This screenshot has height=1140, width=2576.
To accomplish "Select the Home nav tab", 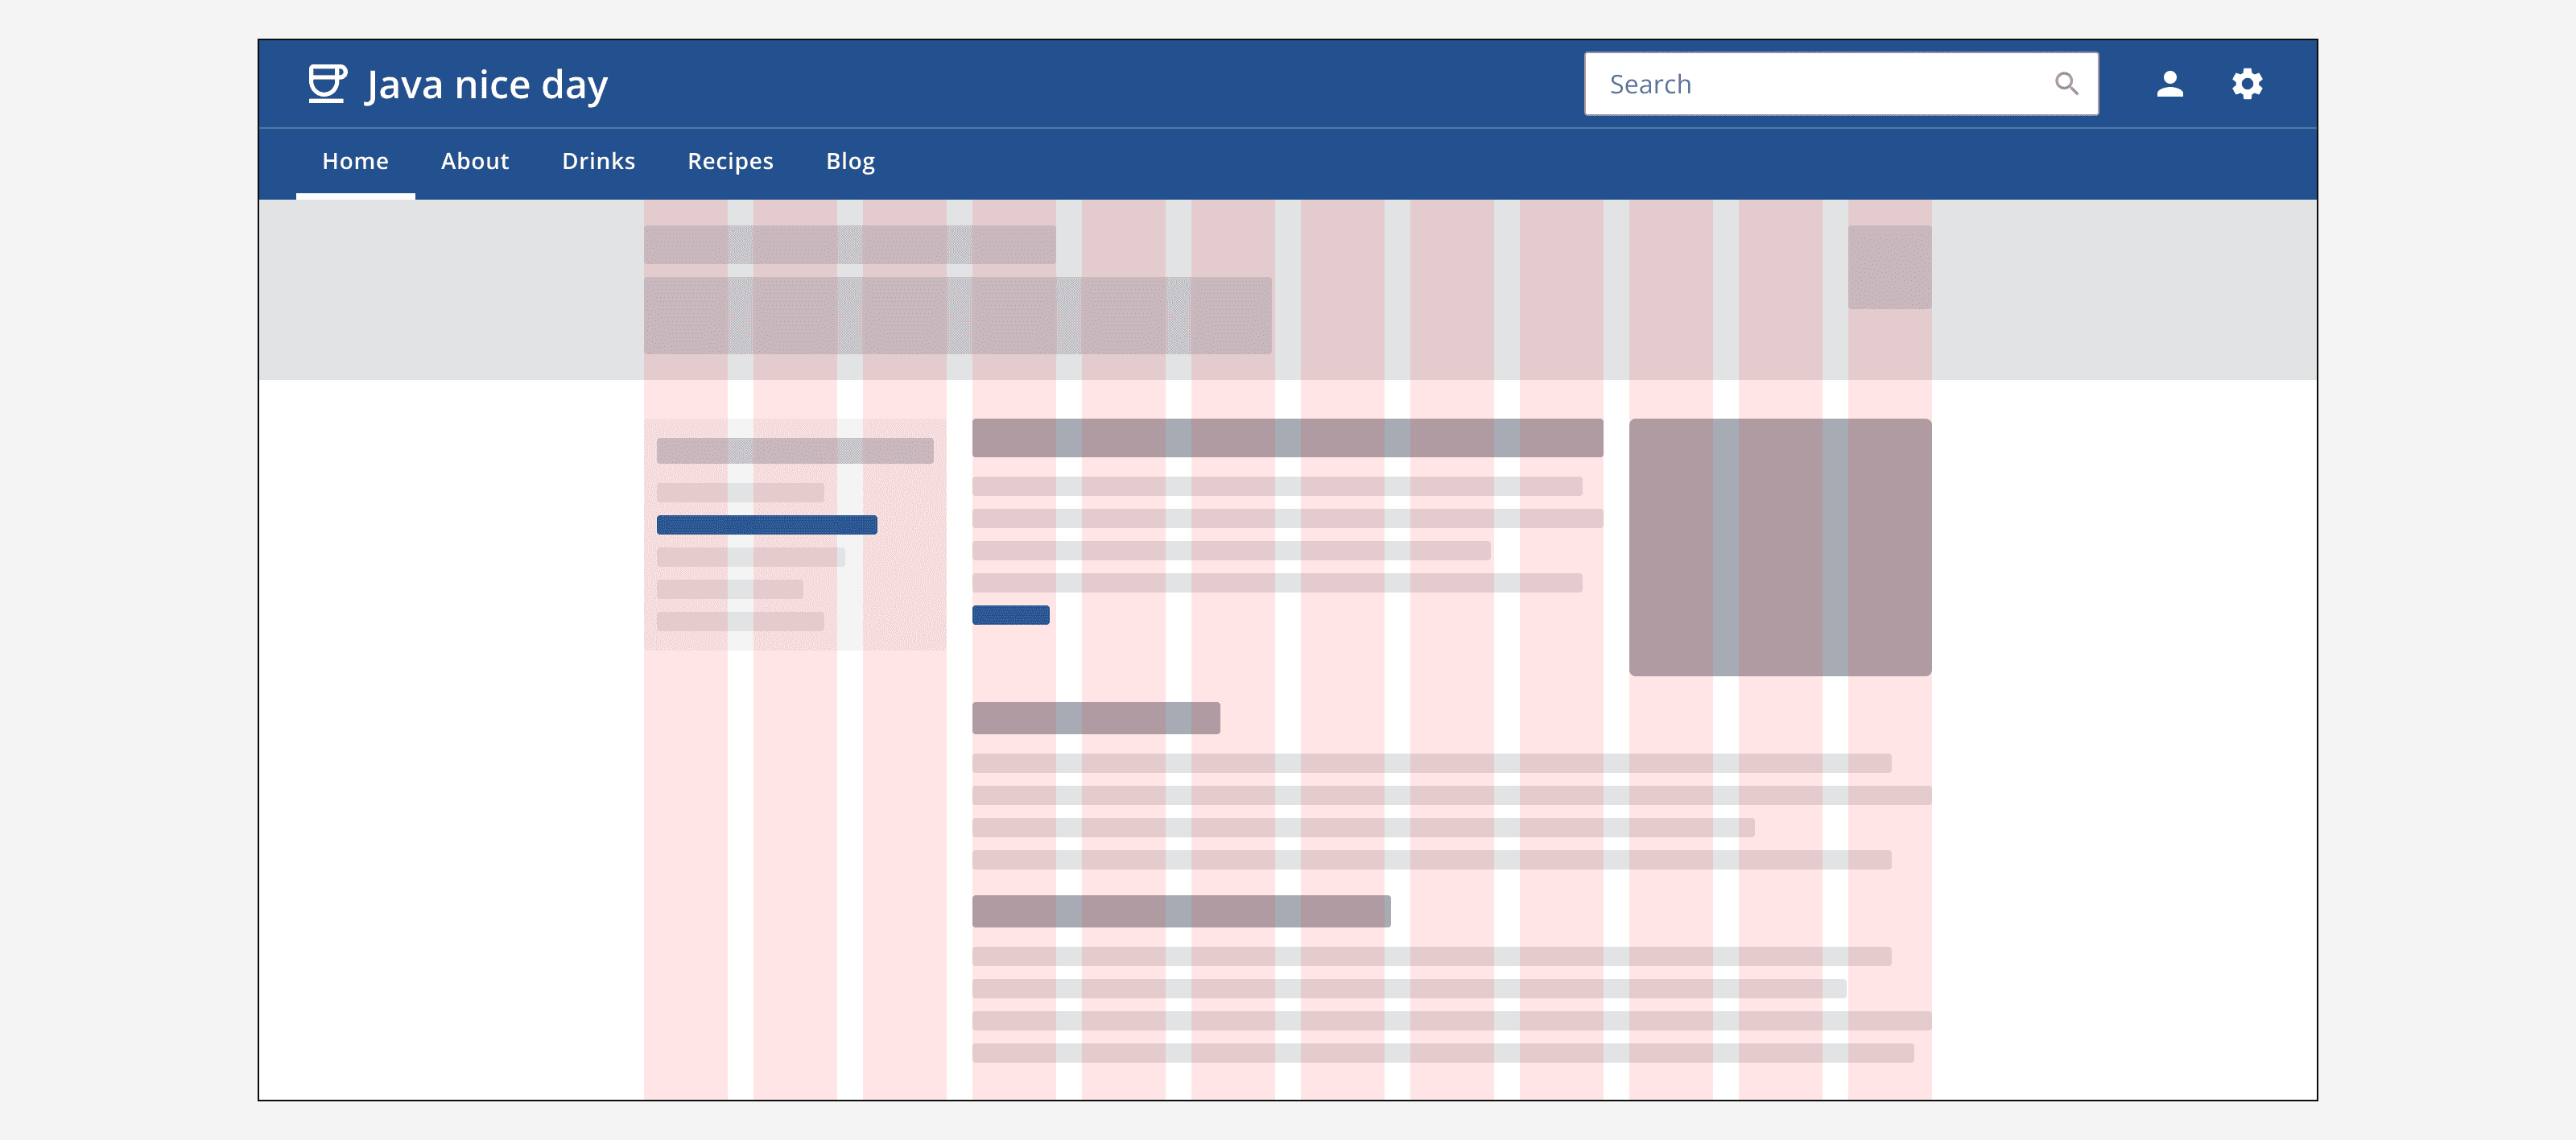I will coord(355,161).
